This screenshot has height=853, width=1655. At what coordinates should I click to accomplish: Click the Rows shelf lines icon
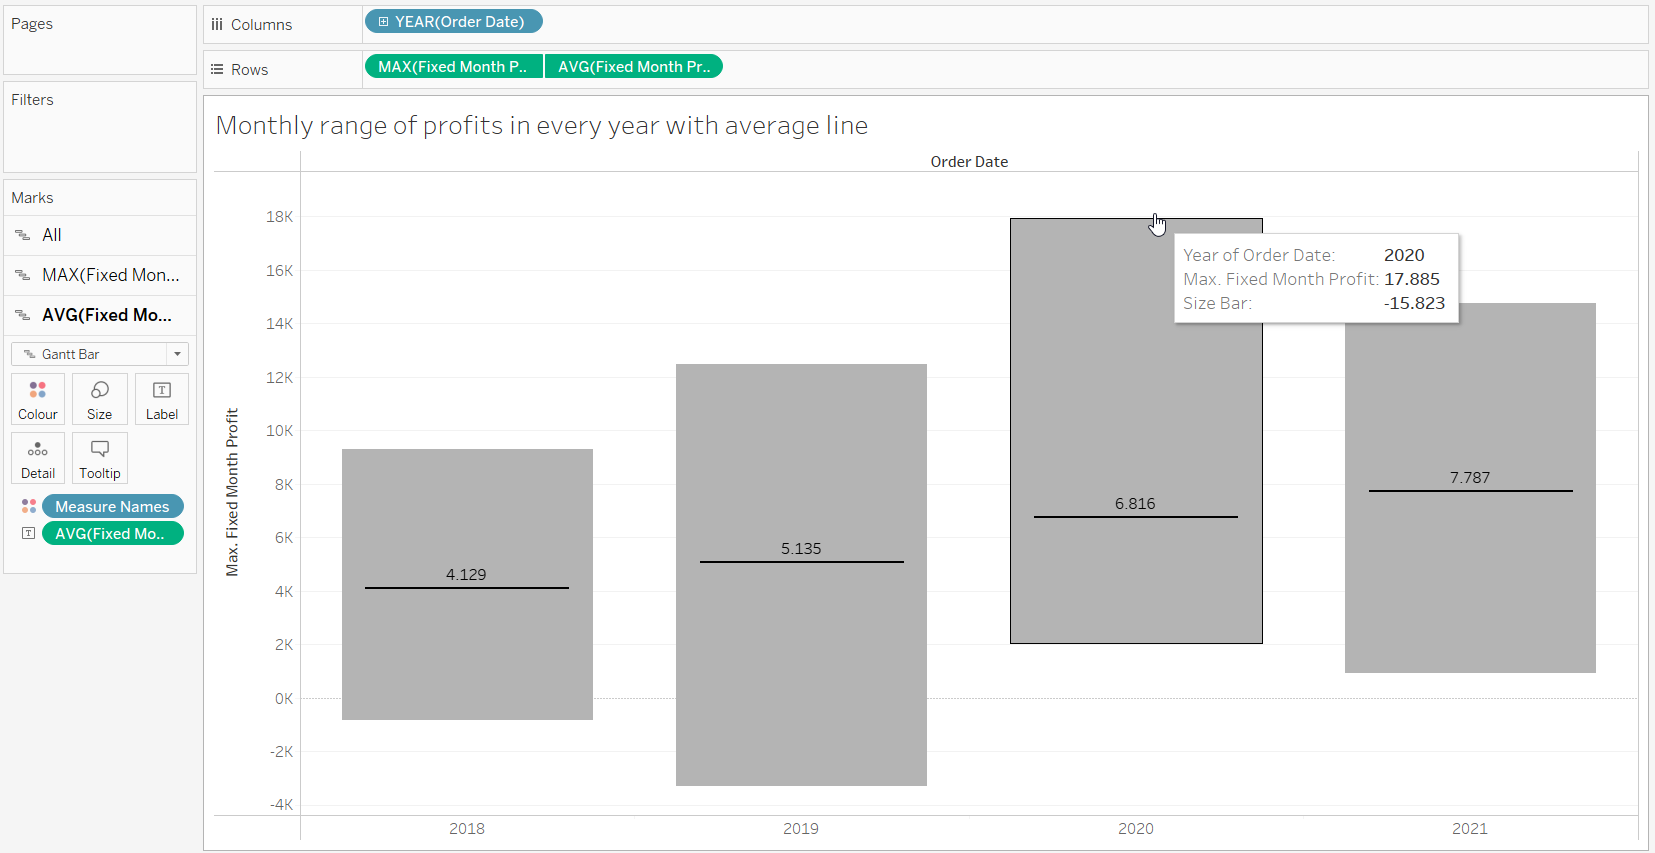tap(217, 69)
